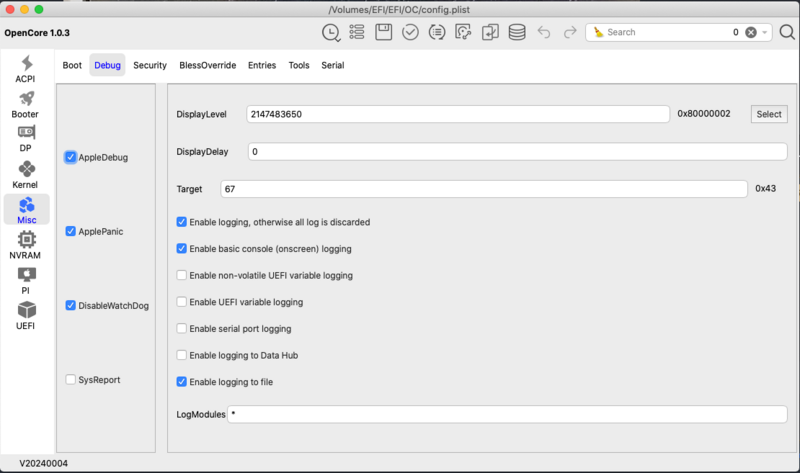The height and width of the screenshot is (473, 800).
Task: Enable the SysReport checkbox
Action: (x=71, y=379)
